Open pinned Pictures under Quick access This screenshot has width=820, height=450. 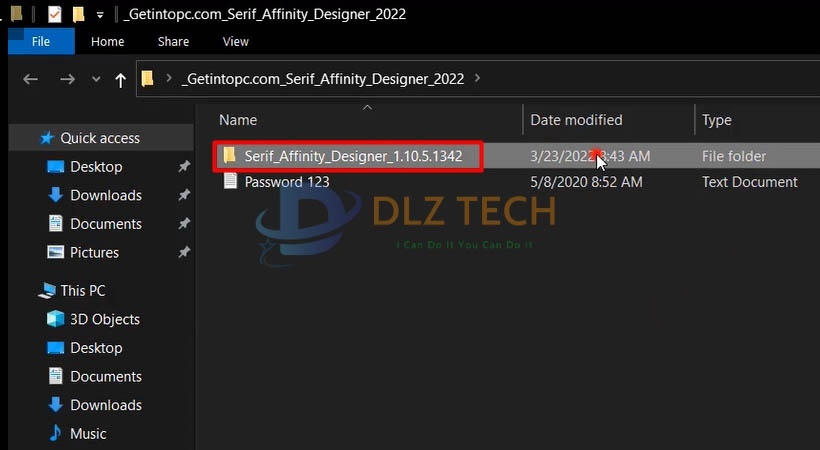(x=94, y=253)
